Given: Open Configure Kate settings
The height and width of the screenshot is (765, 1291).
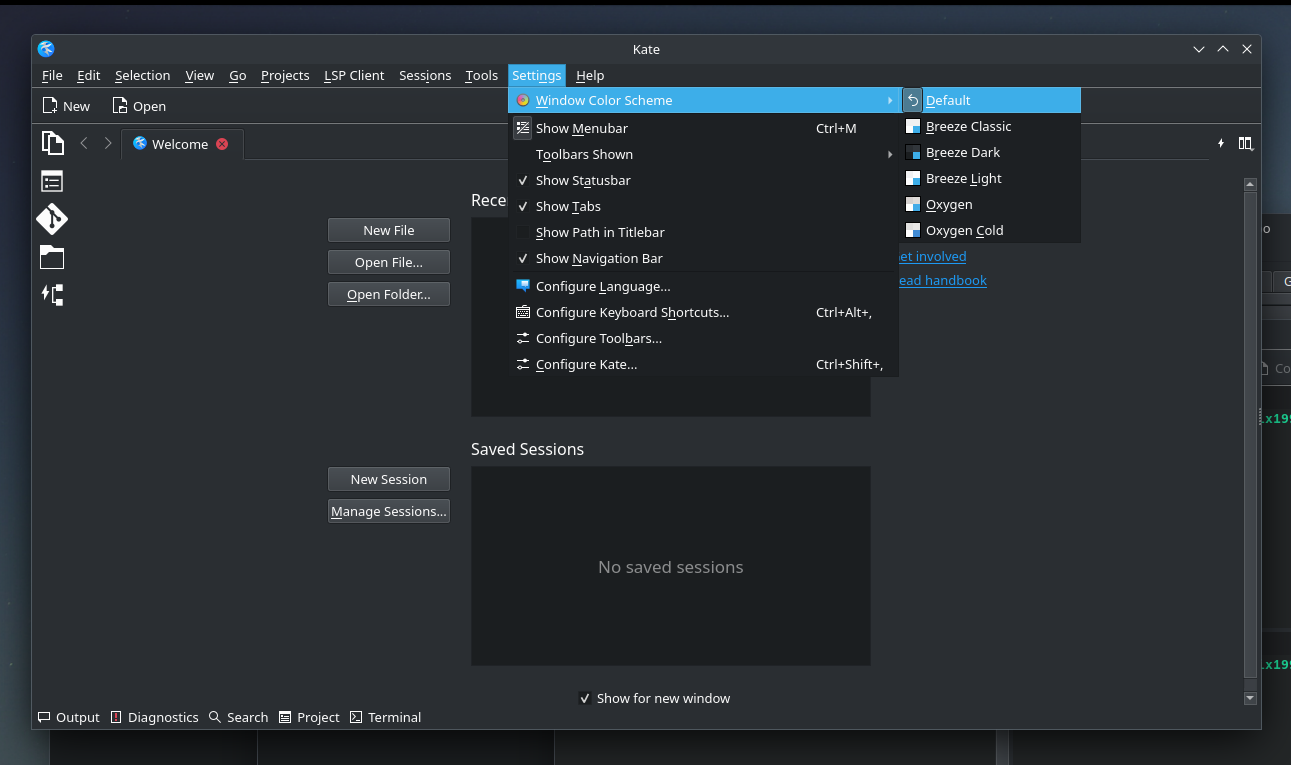Looking at the screenshot, I should (x=704, y=364).
